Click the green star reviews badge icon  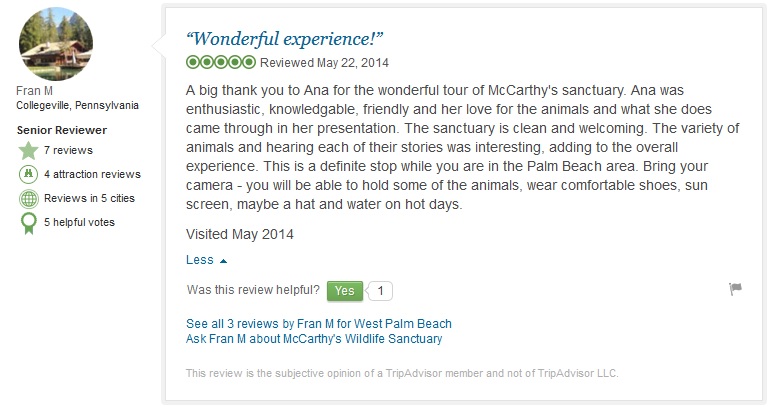28,151
